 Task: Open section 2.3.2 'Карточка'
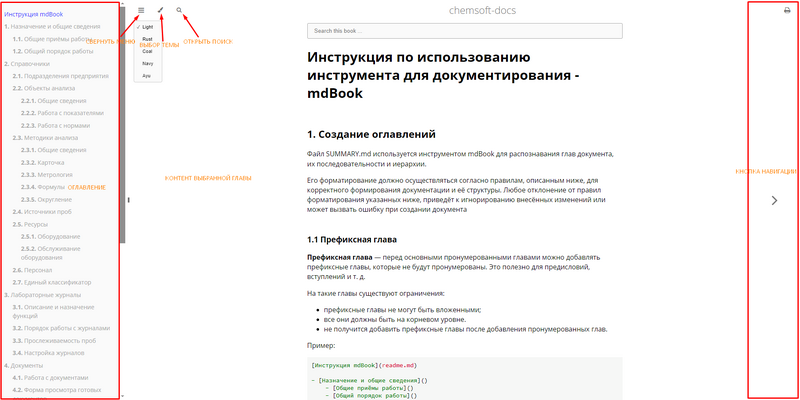[42, 162]
